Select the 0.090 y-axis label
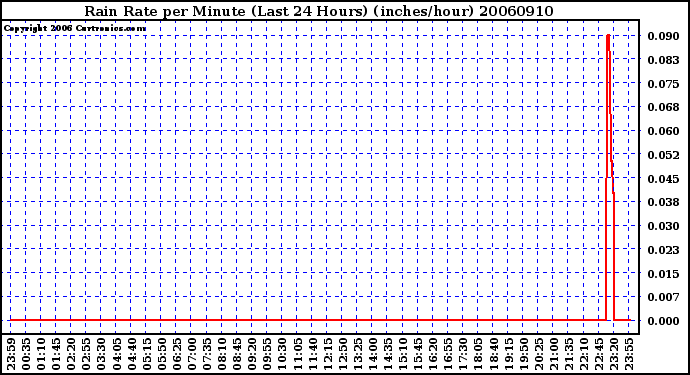 click(x=663, y=36)
